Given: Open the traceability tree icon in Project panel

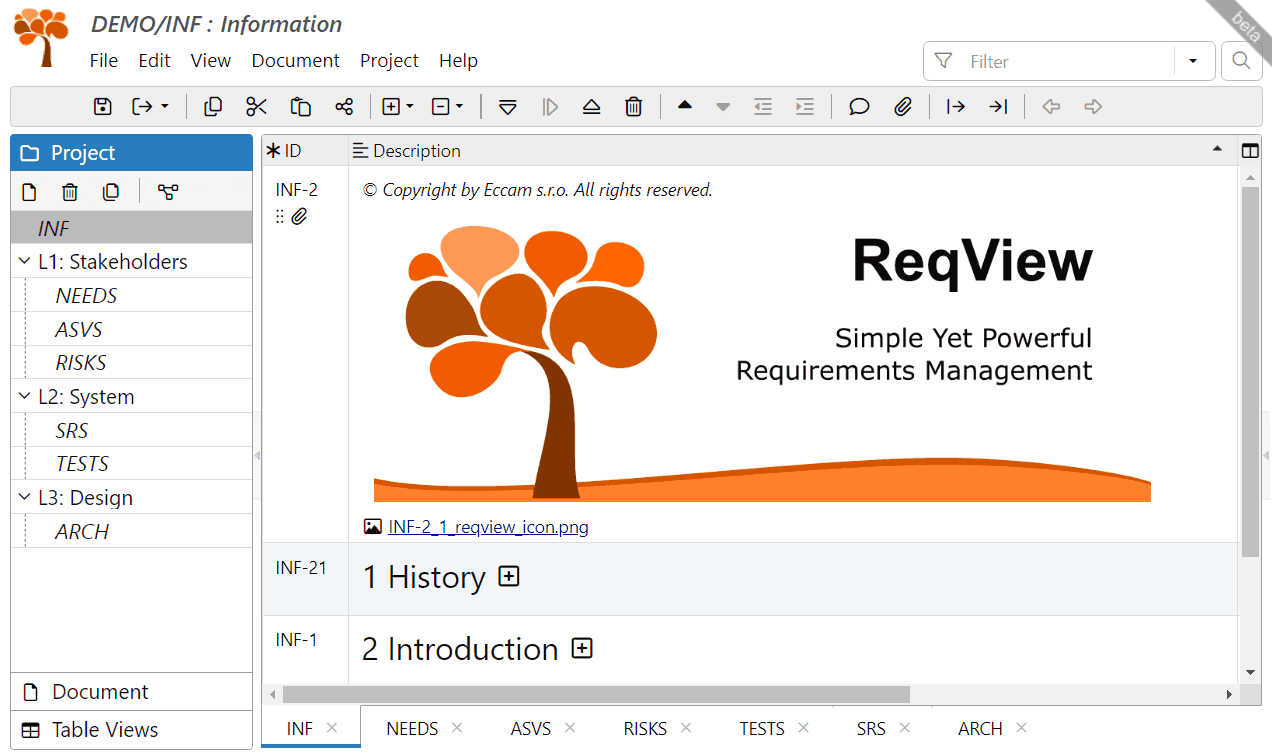Looking at the screenshot, I should coord(168,192).
